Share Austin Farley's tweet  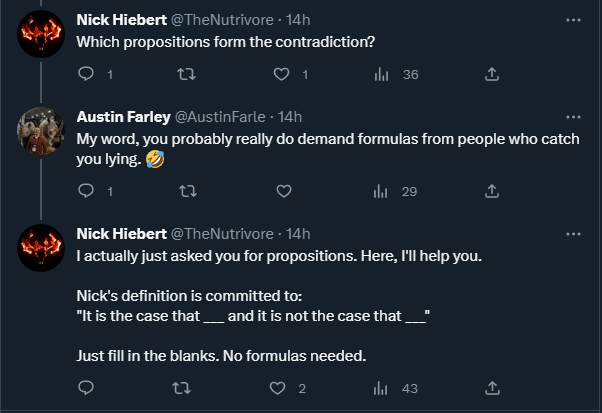point(491,191)
